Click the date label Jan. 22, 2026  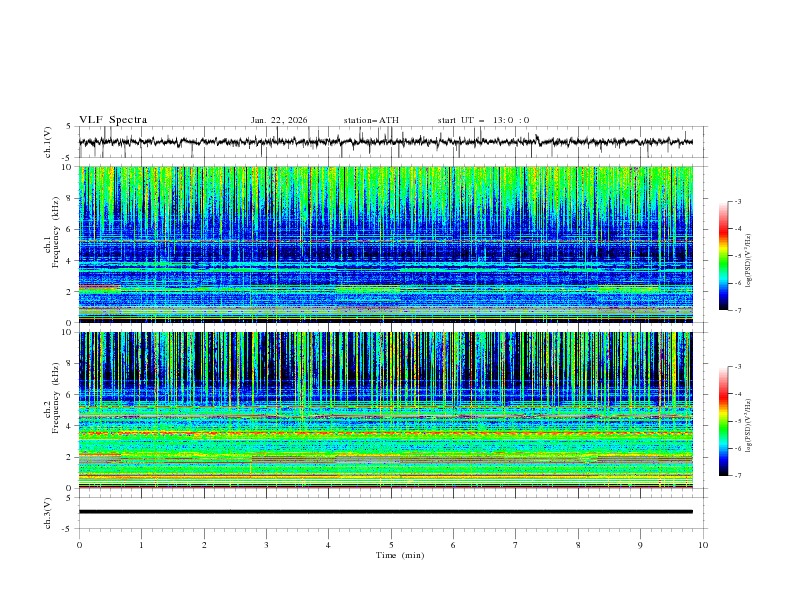click(279, 120)
